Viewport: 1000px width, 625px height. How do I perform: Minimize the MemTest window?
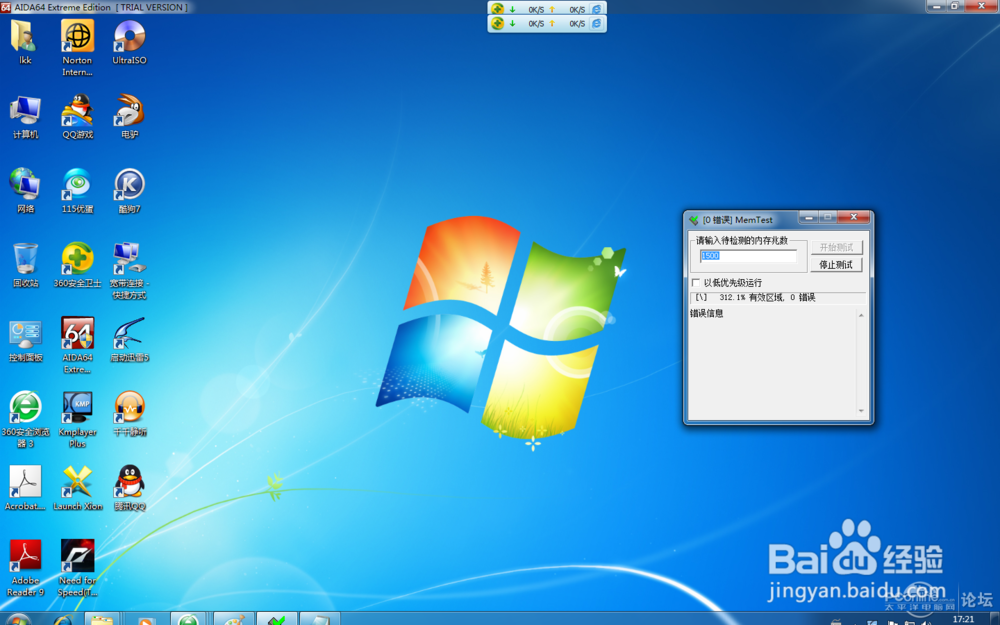(x=808, y=217)
